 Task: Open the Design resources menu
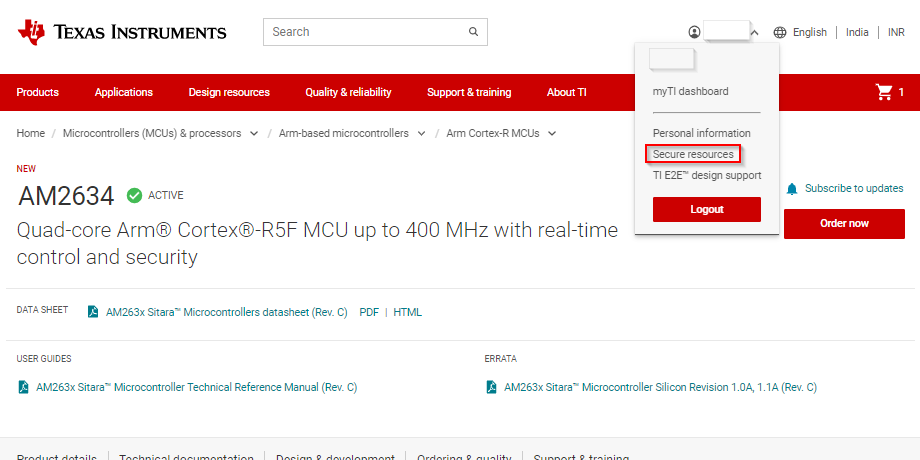coord(229,92)
